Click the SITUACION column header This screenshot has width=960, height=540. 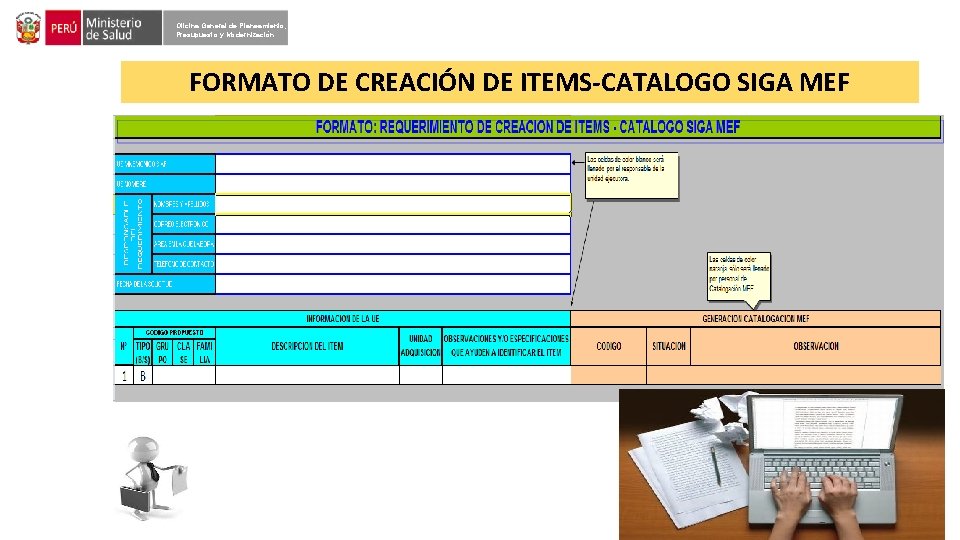tap(669, 347)
